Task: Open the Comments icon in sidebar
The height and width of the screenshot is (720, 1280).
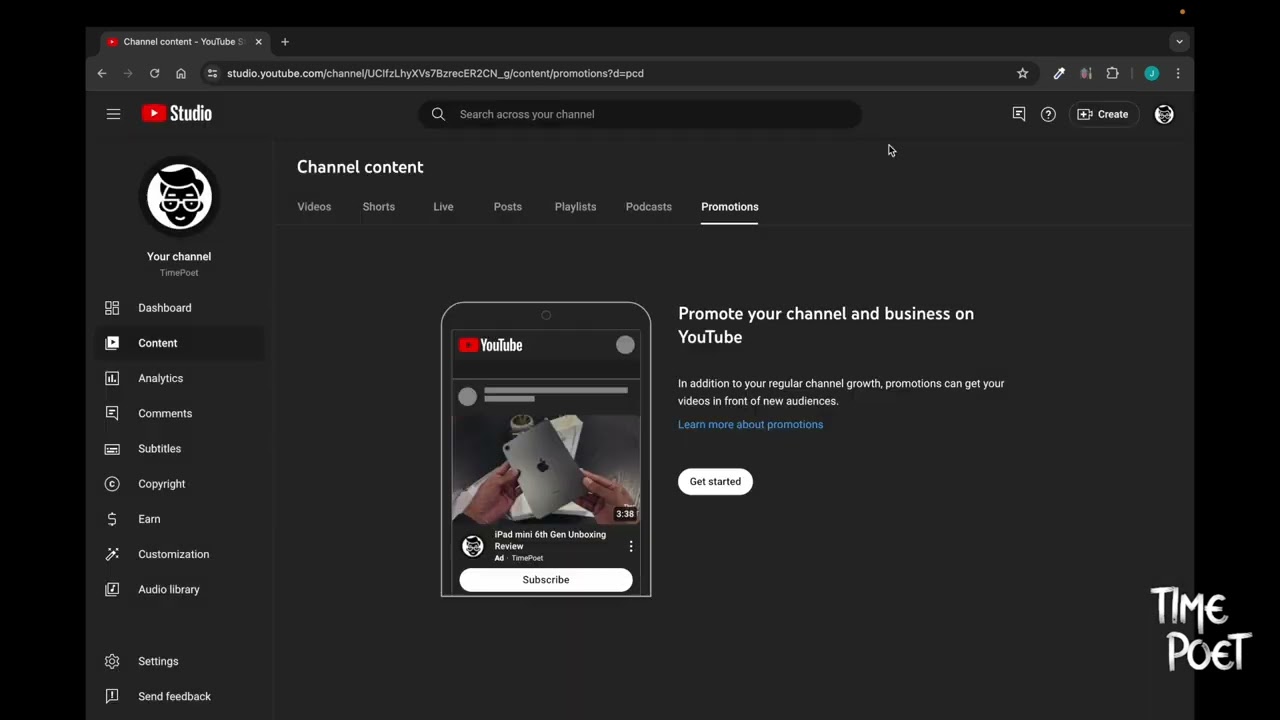Action: pyautogui.click(x=112, y=413)
